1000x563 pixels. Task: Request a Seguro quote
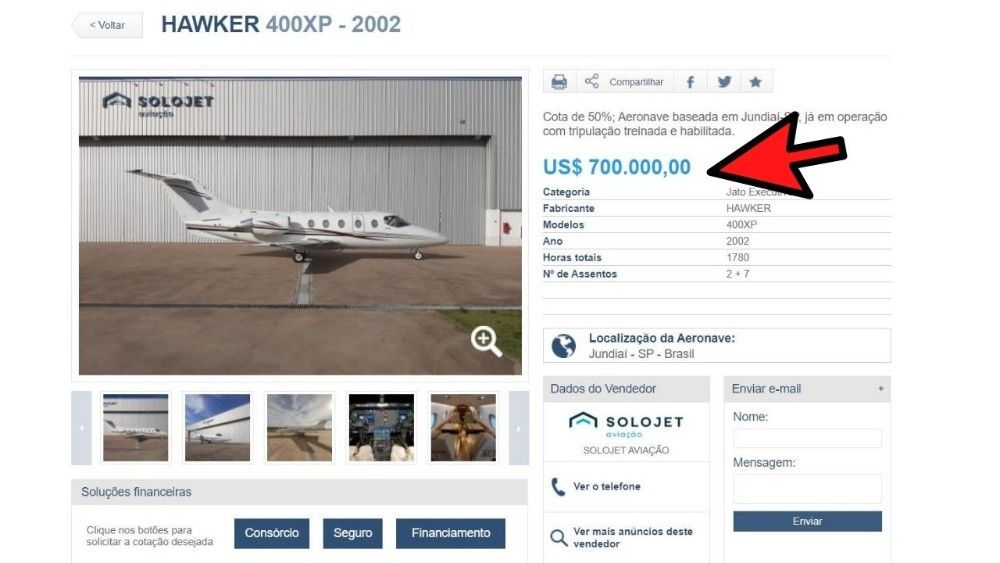point(353,533)
